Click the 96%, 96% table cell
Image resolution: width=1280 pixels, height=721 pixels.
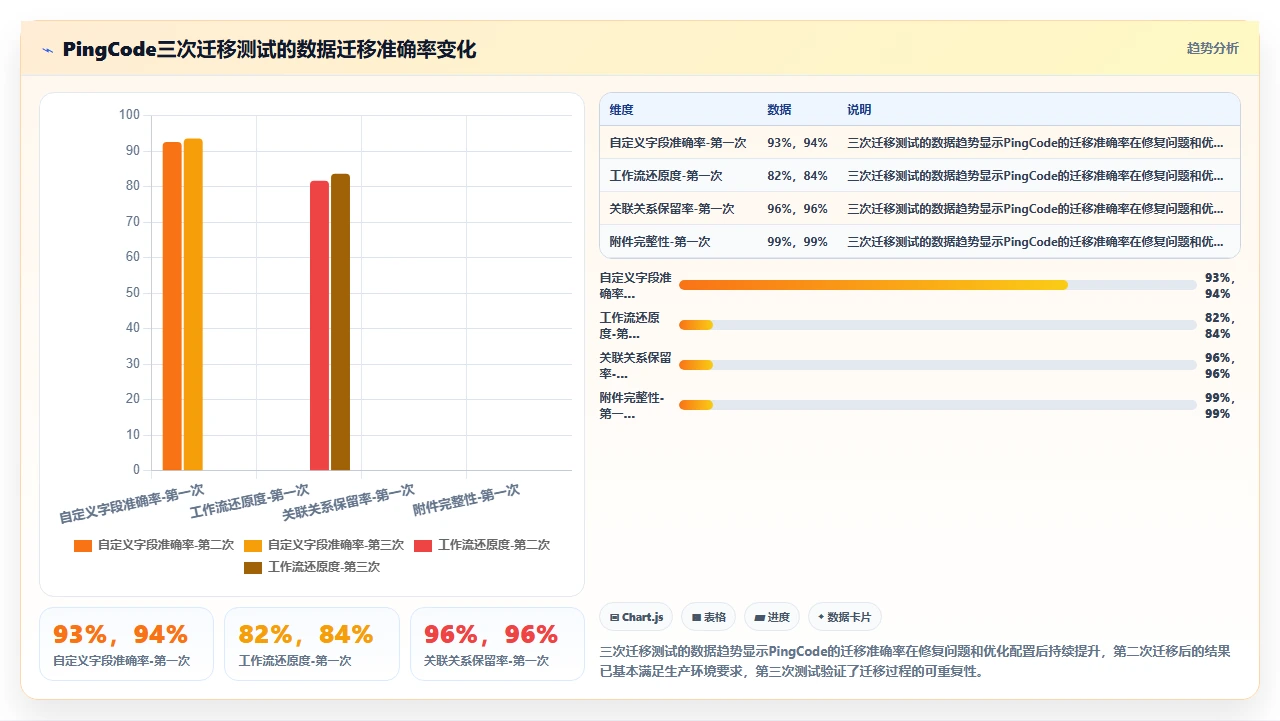pyautogui.click(x=797, y=209)
